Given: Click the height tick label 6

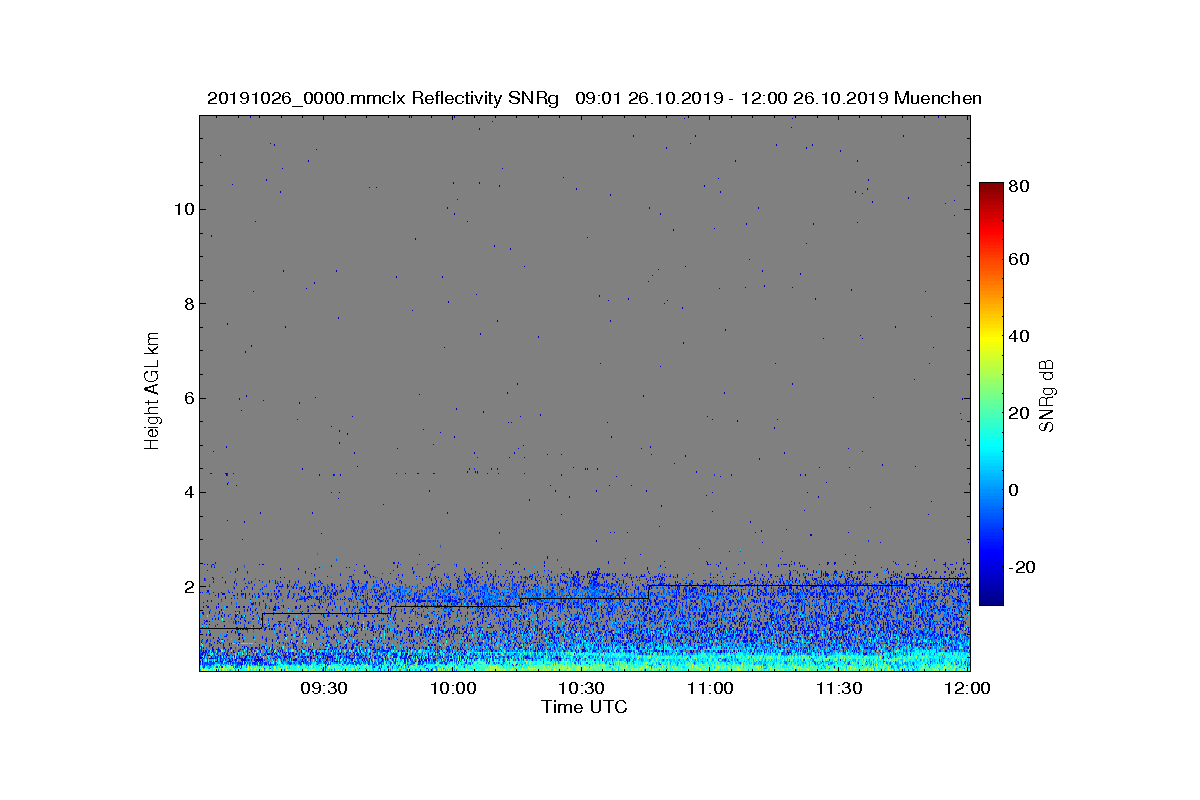Looking at the screenshot, I should (x=187, y=398).
